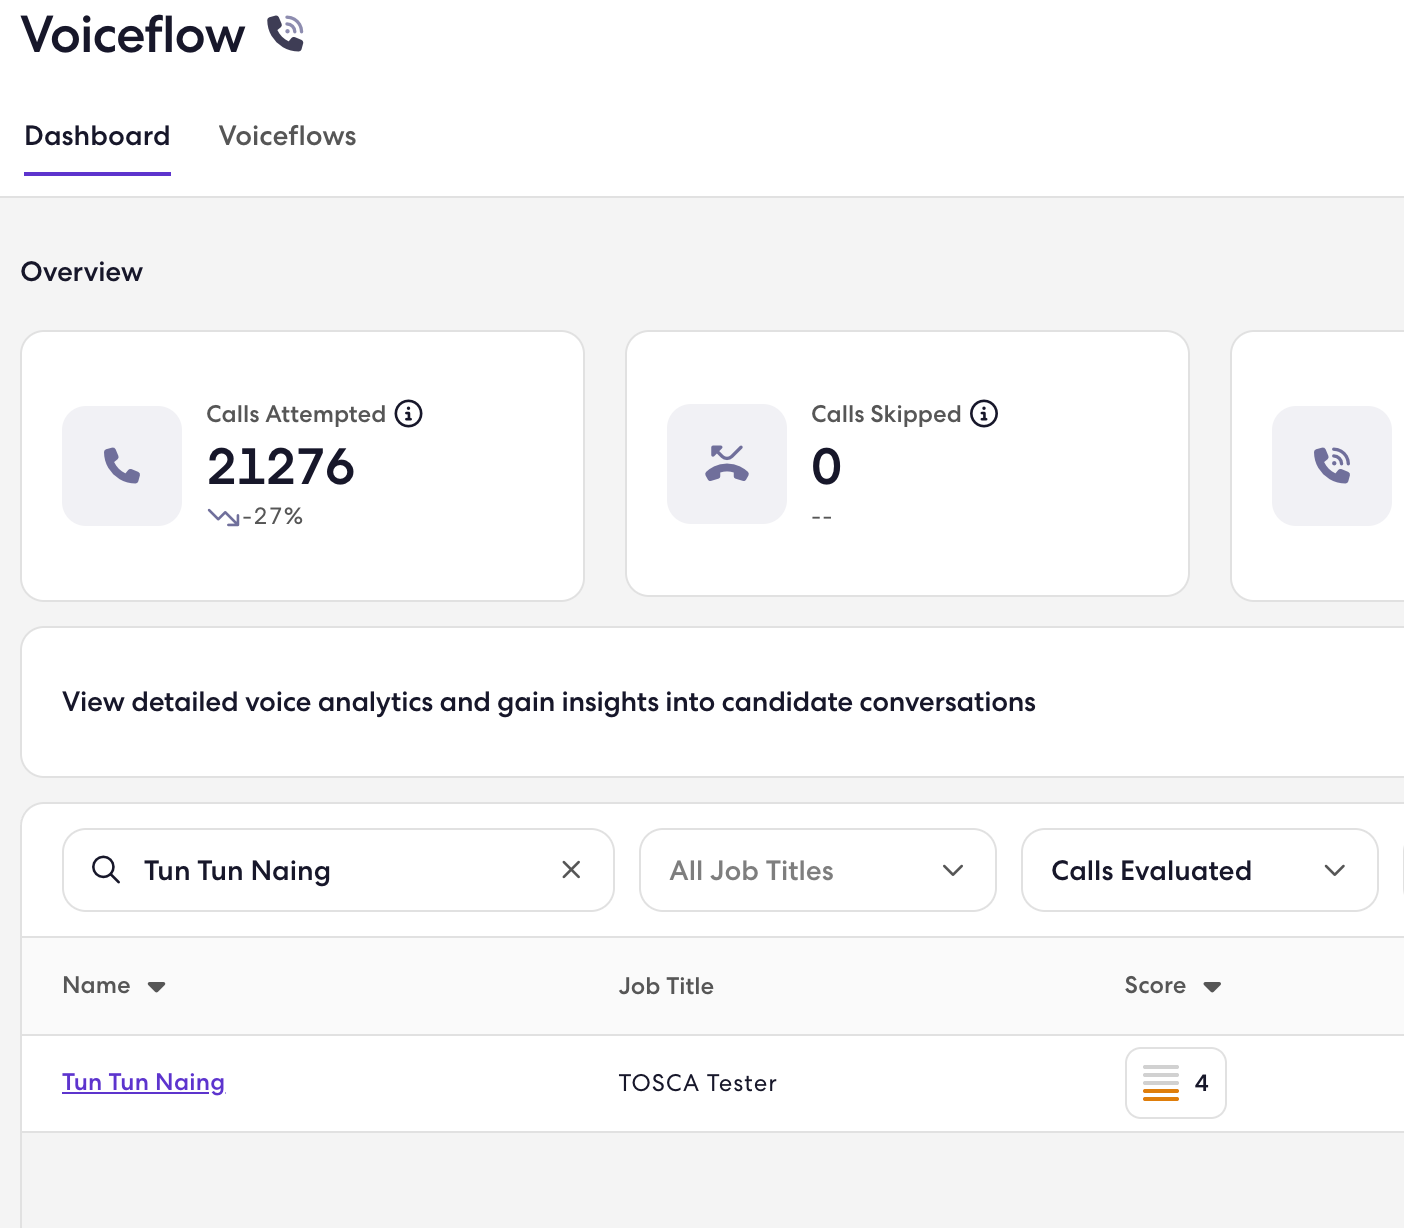This screenshot has height=1228, width=1404.
Task: Open Calls Skipped info tooltip icon
Action: (984, 413)
